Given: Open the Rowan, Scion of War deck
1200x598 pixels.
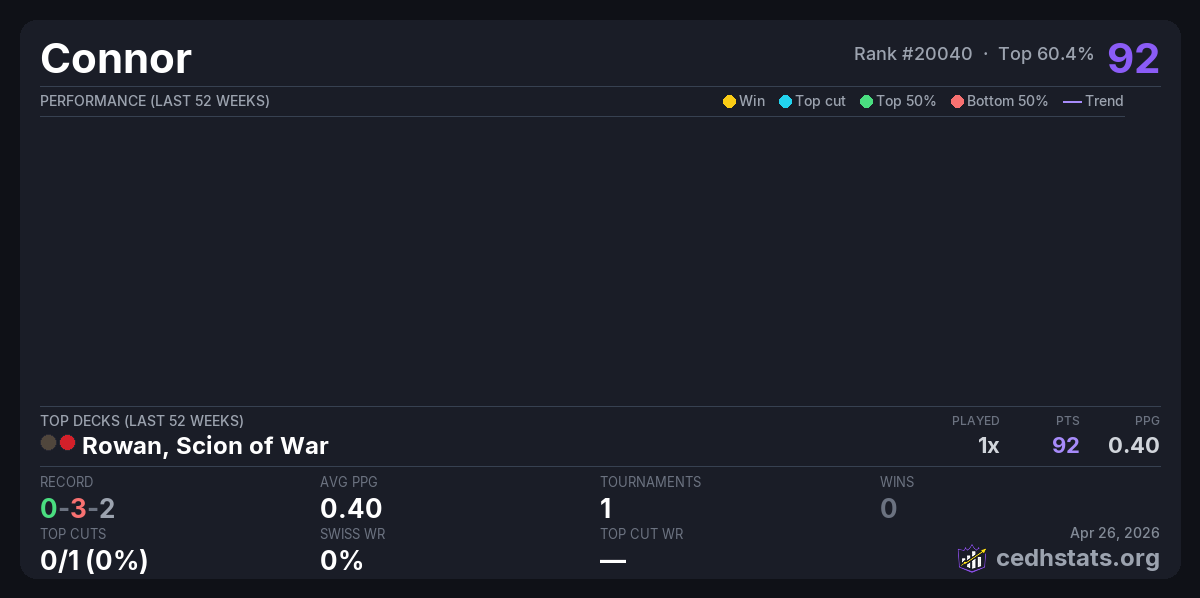Looking at the screenshot, I should (x=205, y=446).
